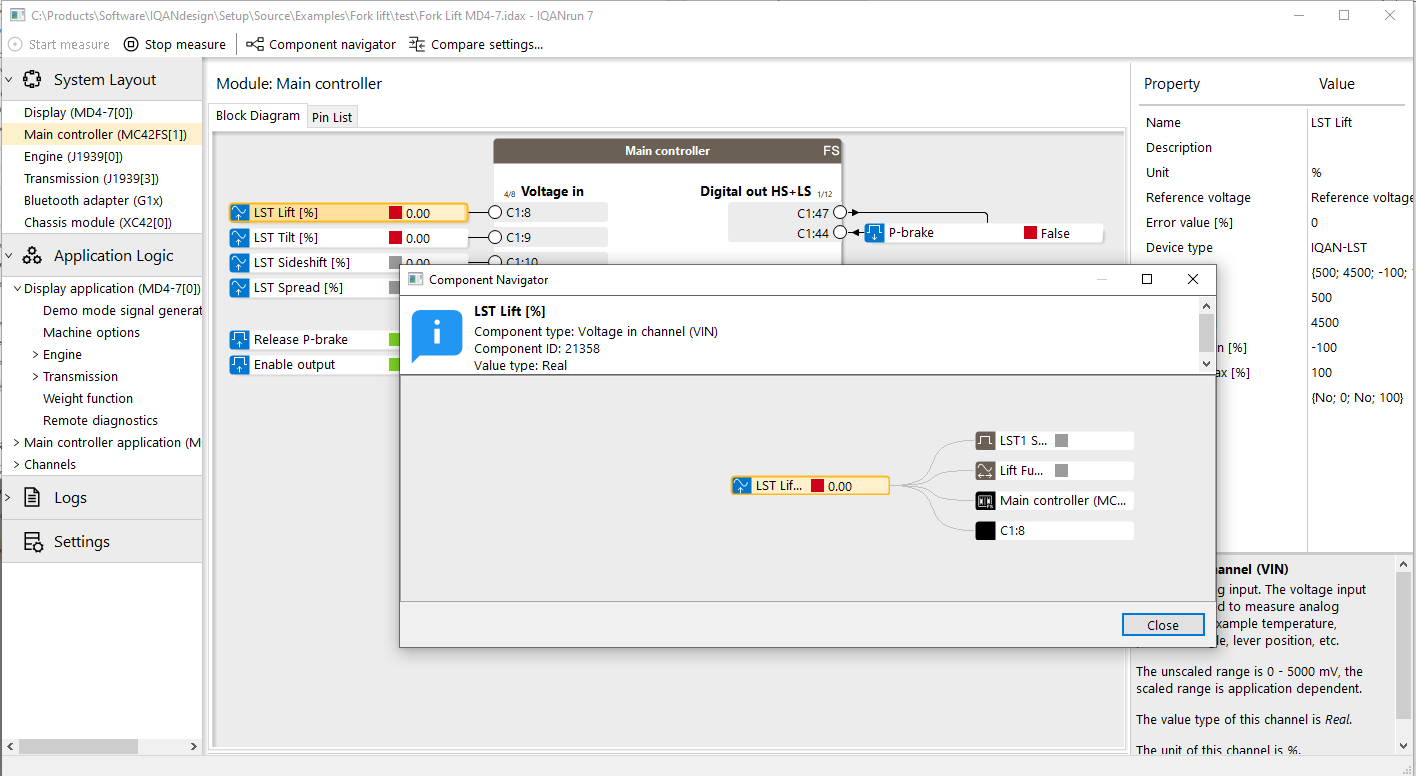
Task: Click left arrow of sidebar horizontal scrollbar
Action: click(x=10, y=746)
